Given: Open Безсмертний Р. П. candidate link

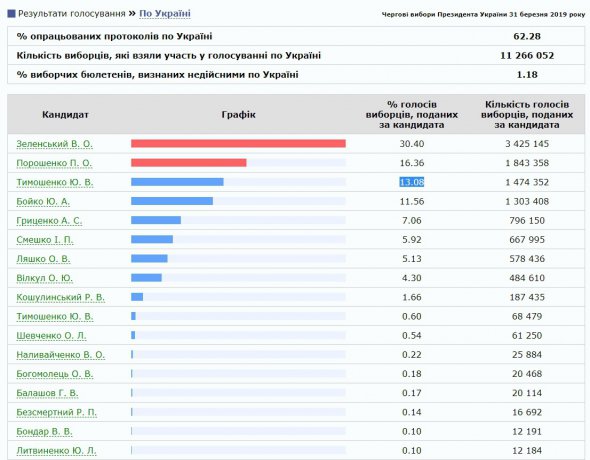Looking at the screenshot, I should pyautogui.click(x=56, y=413).
